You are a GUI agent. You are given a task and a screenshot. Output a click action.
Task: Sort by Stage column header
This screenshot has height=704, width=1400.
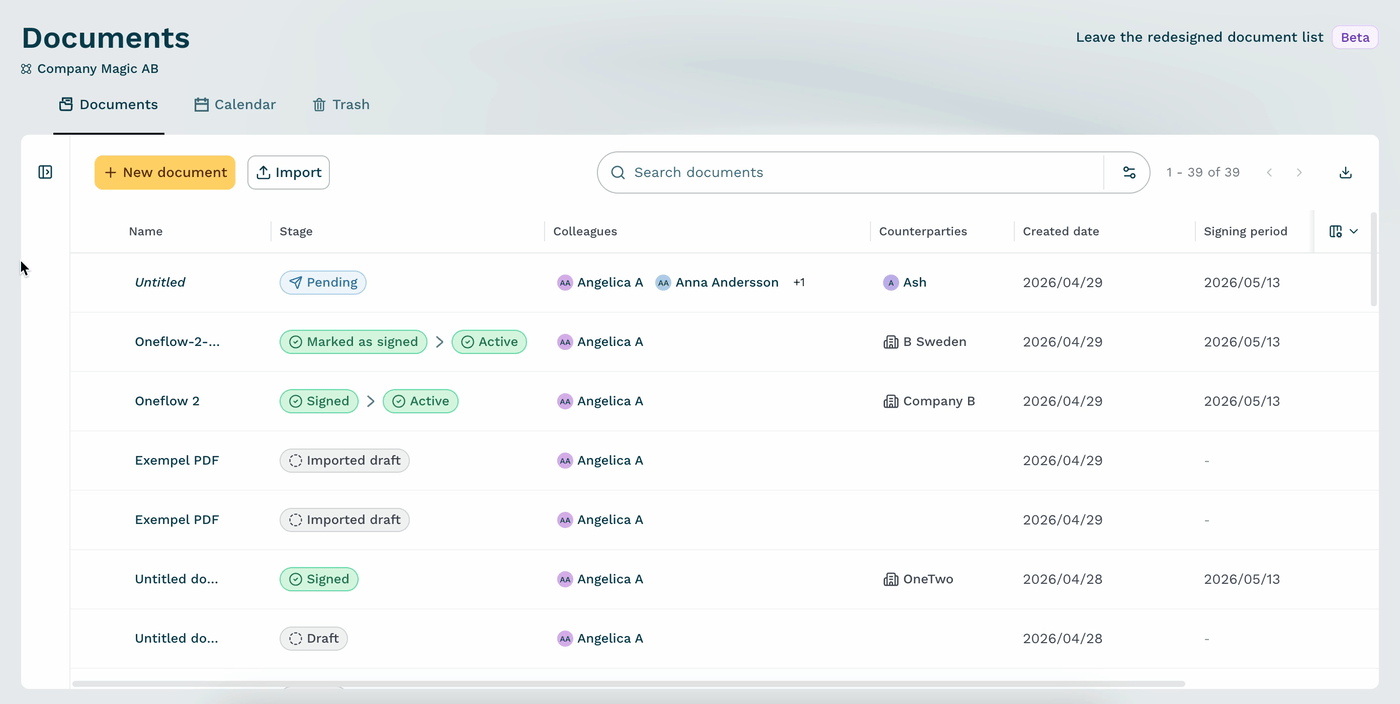pyautogui.click(x=296, y=231)
